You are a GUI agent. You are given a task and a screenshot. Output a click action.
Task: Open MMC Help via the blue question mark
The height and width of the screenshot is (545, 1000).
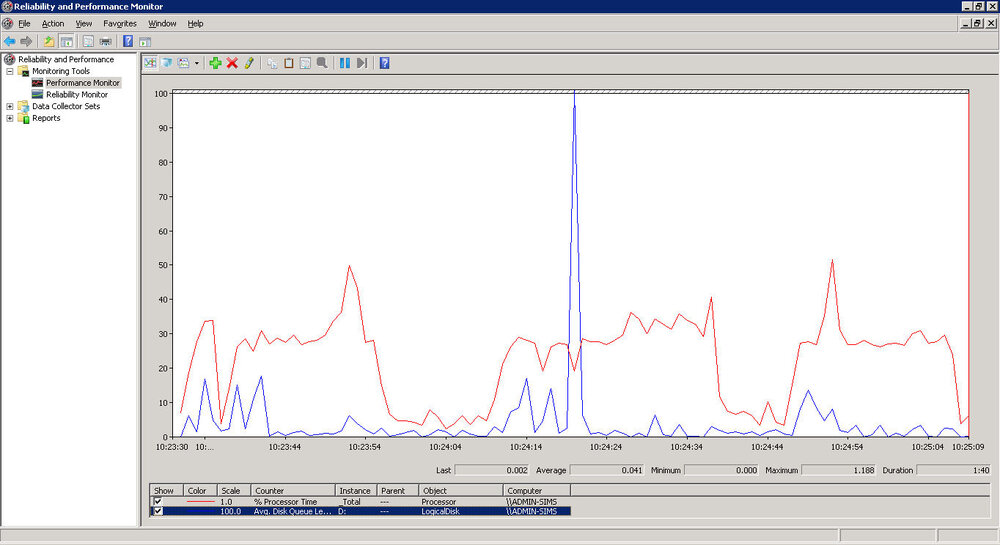click(128, 41)
